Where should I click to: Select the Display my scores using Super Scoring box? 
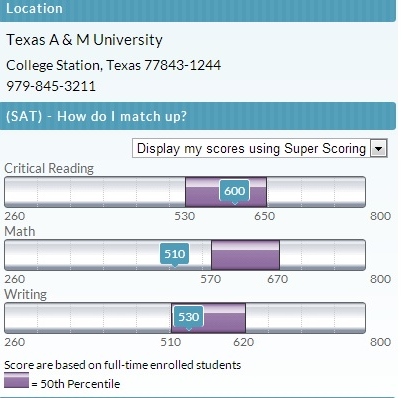tap(260, 148)
